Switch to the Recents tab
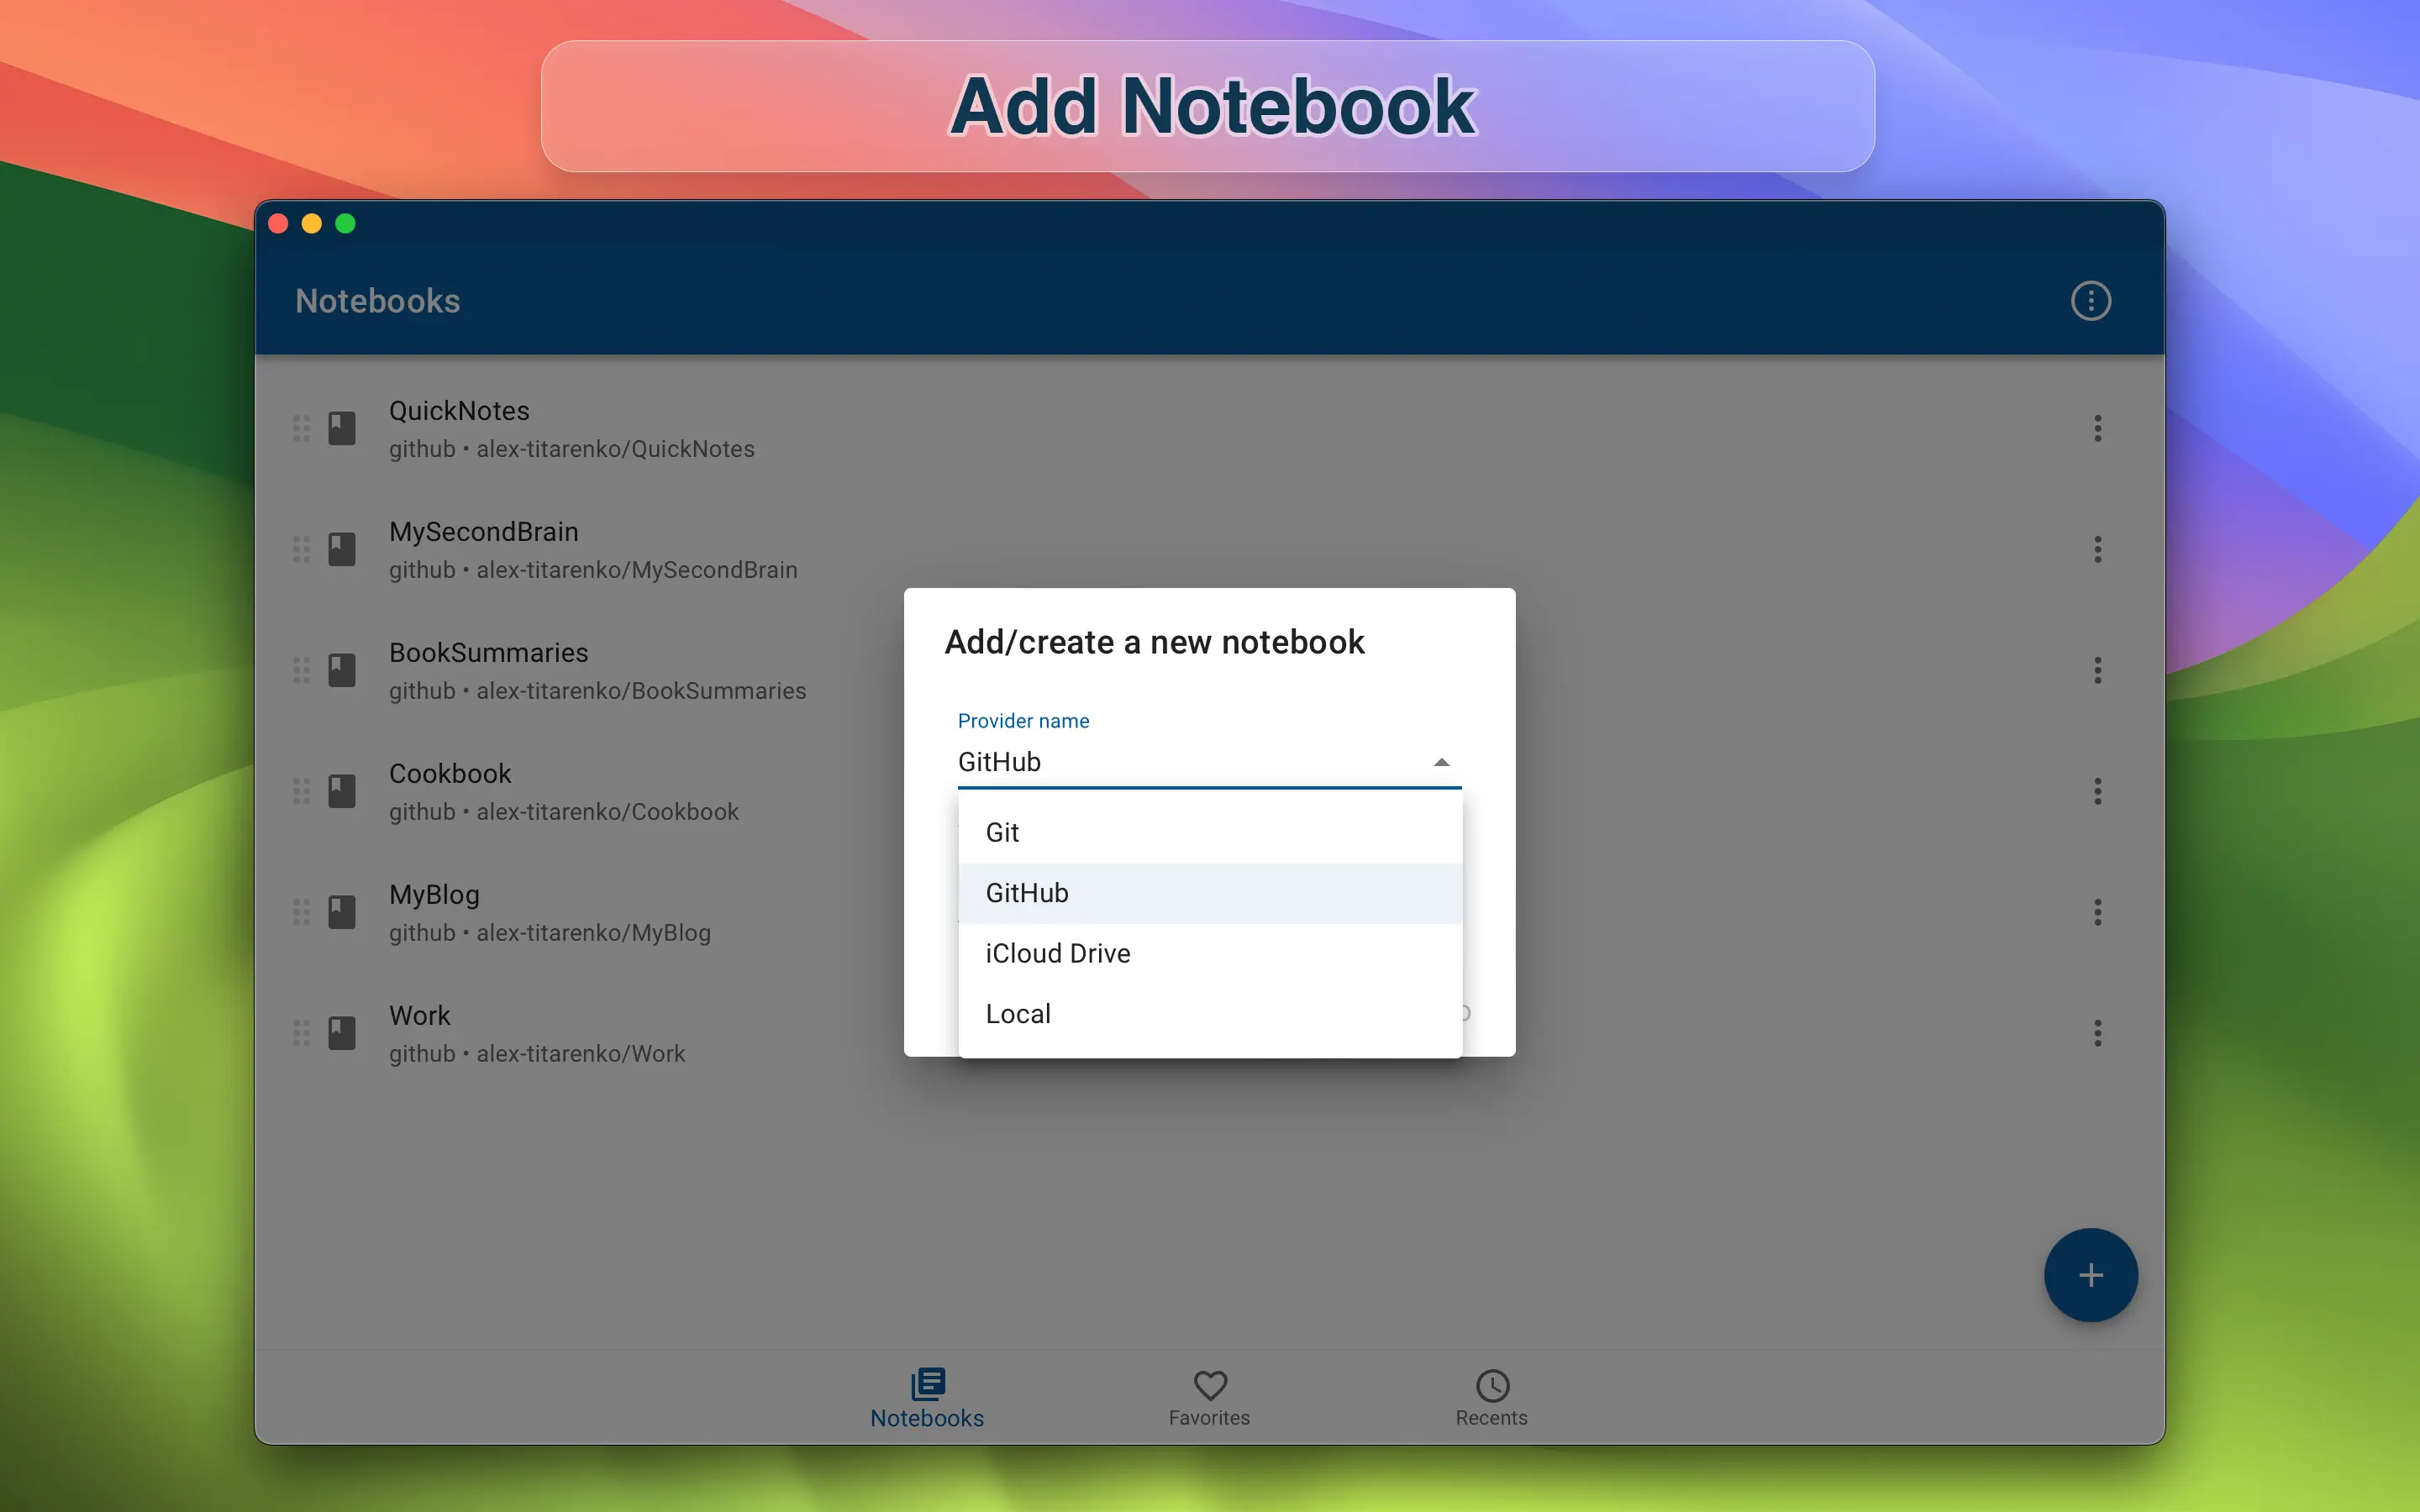 pyautogui.click(x=1491, y=1397)
